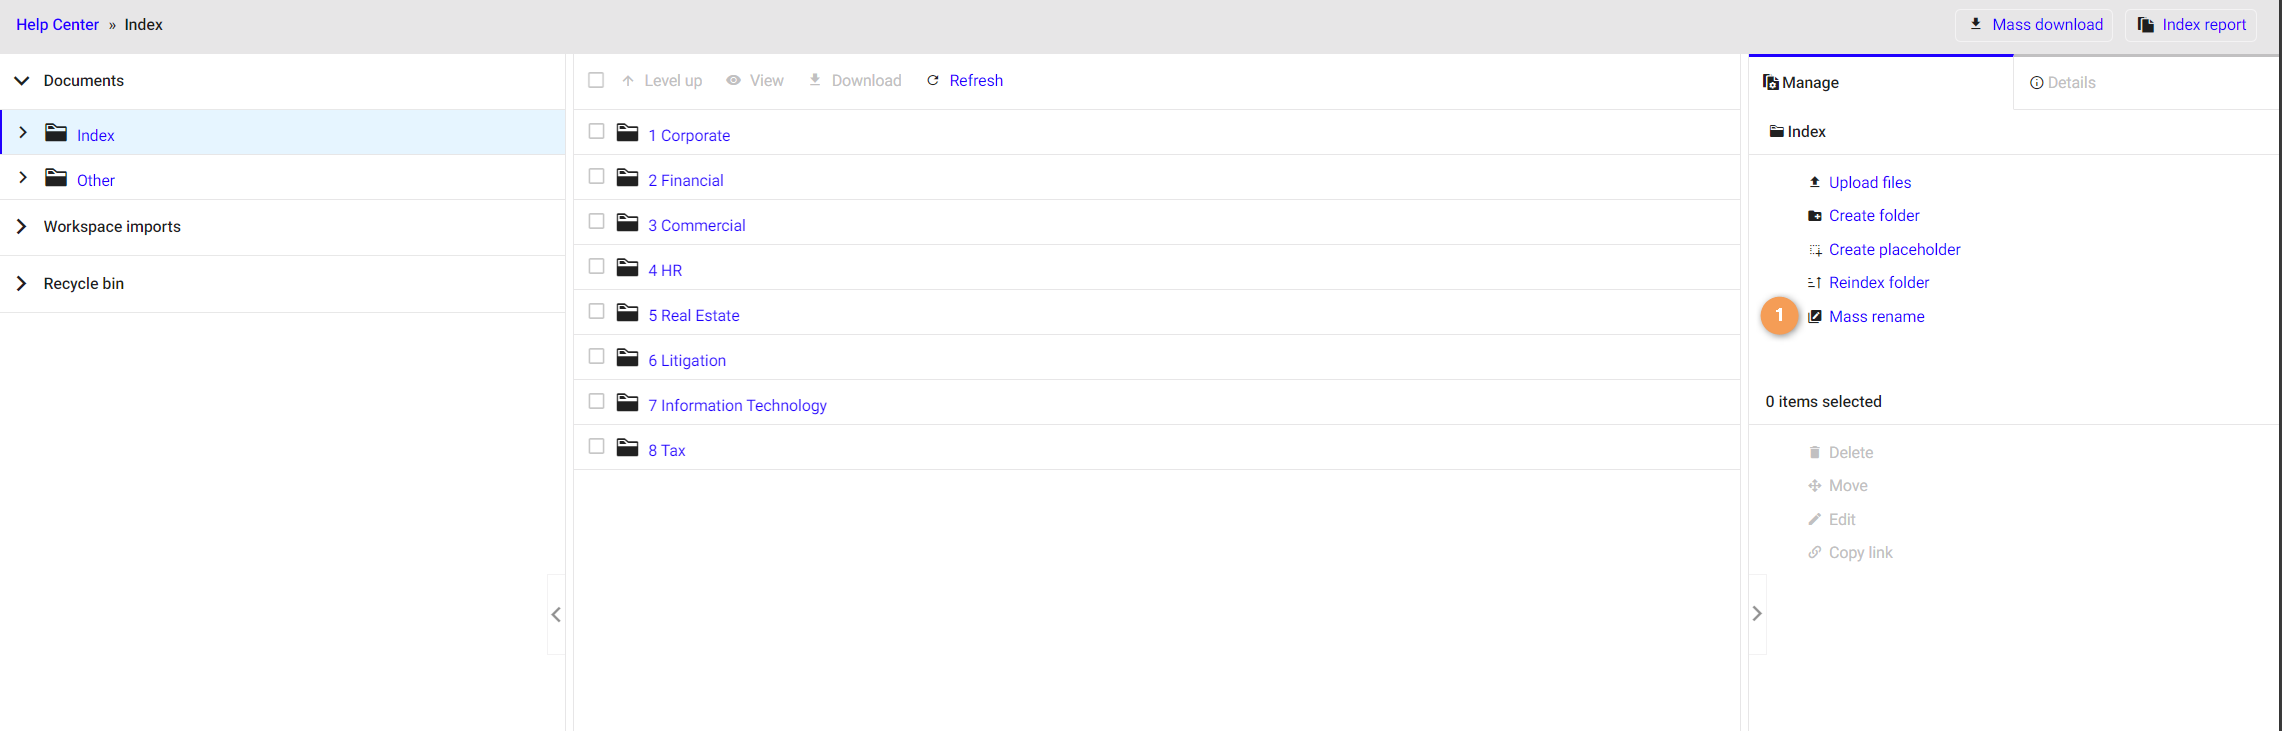Click the Upload files link
The image size is (2282, 731).
click(1870, 183)
